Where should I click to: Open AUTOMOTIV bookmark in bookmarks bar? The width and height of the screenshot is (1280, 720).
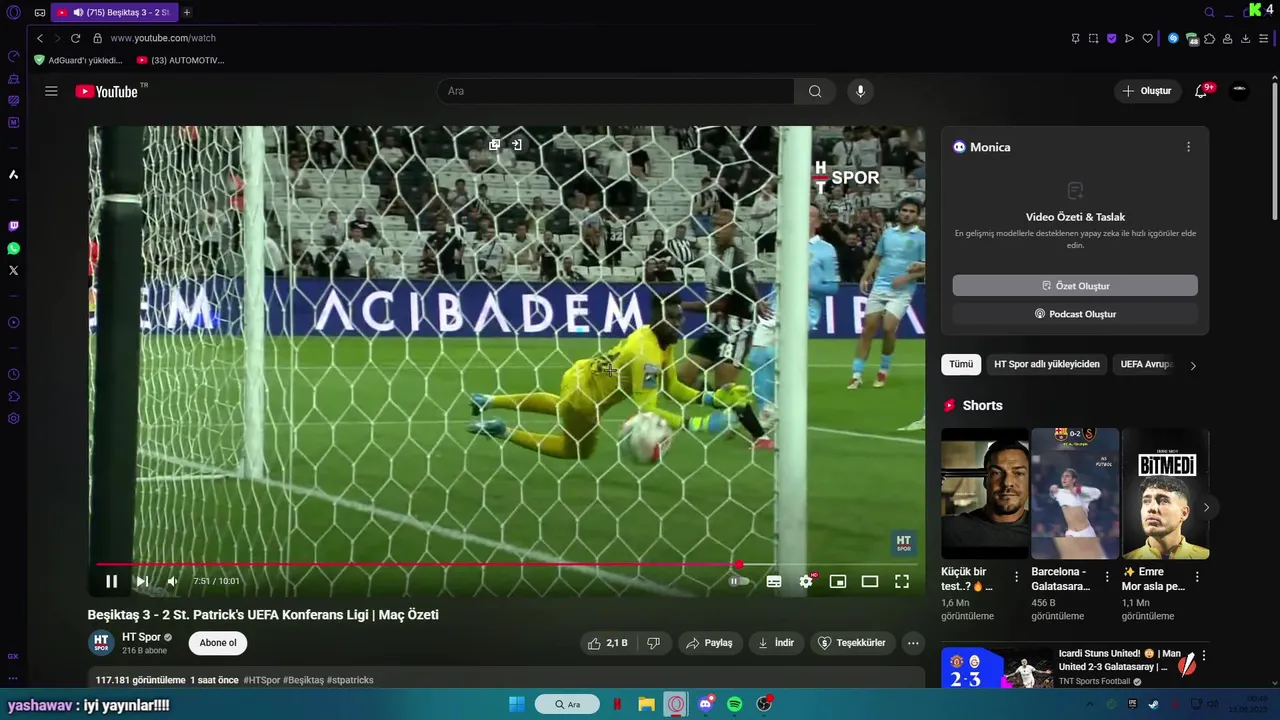click(181, 60)
